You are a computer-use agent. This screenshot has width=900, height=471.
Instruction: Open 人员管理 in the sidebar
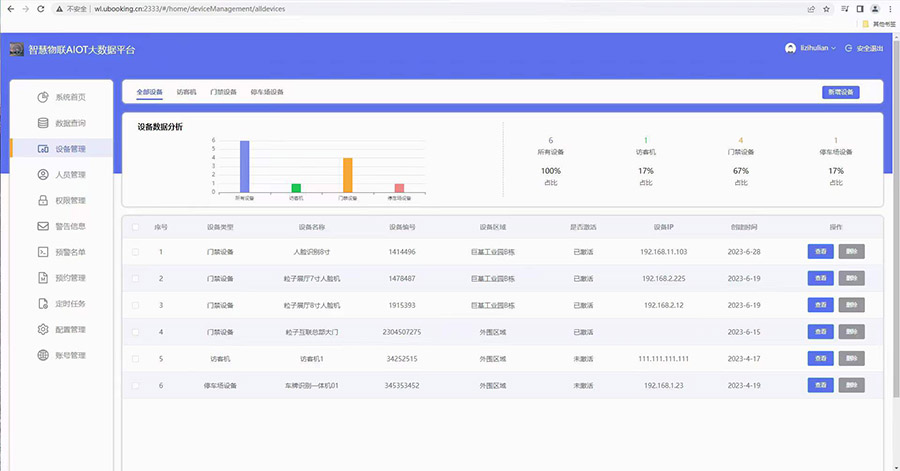pyautogui.click(x=69, y=175)
